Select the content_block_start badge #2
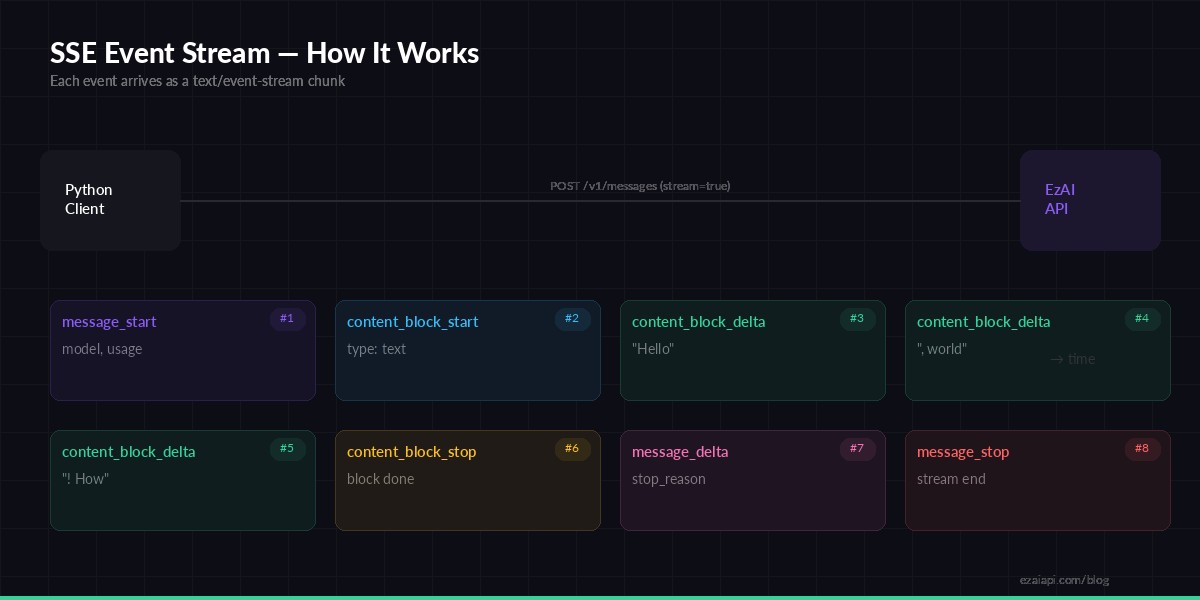Viewport: 1200px width, 600px height. [573, 319]
